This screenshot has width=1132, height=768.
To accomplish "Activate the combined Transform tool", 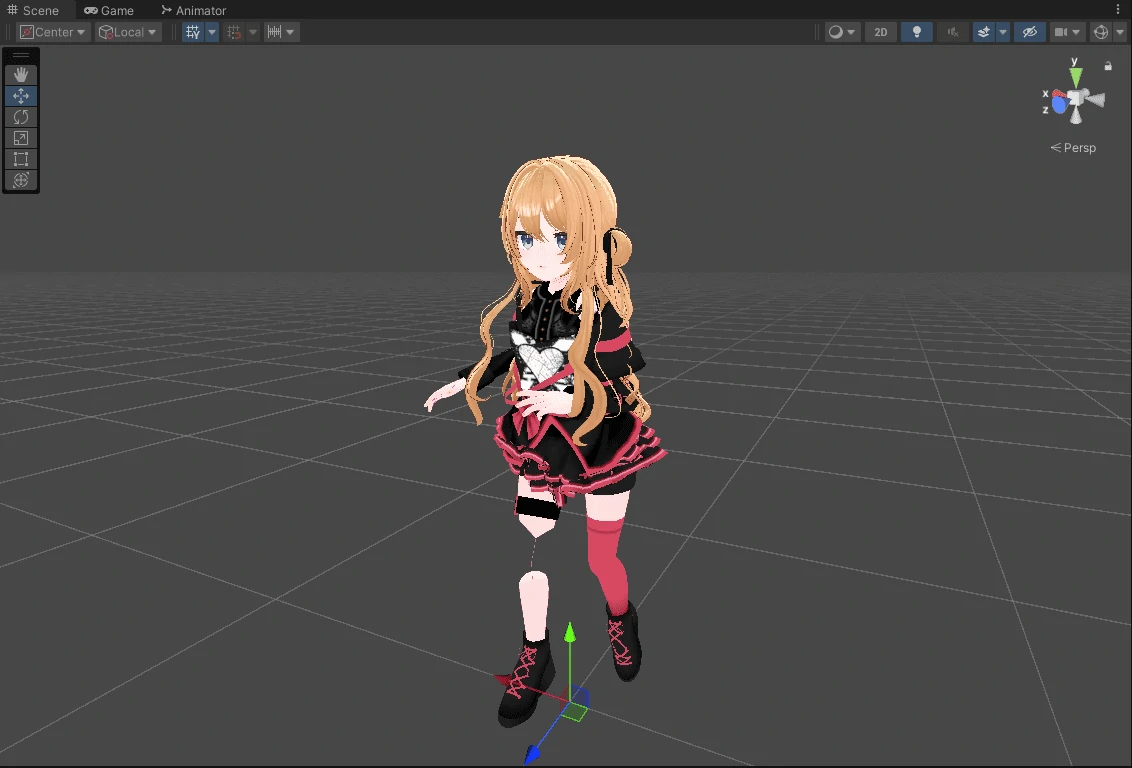I will 20,181.
